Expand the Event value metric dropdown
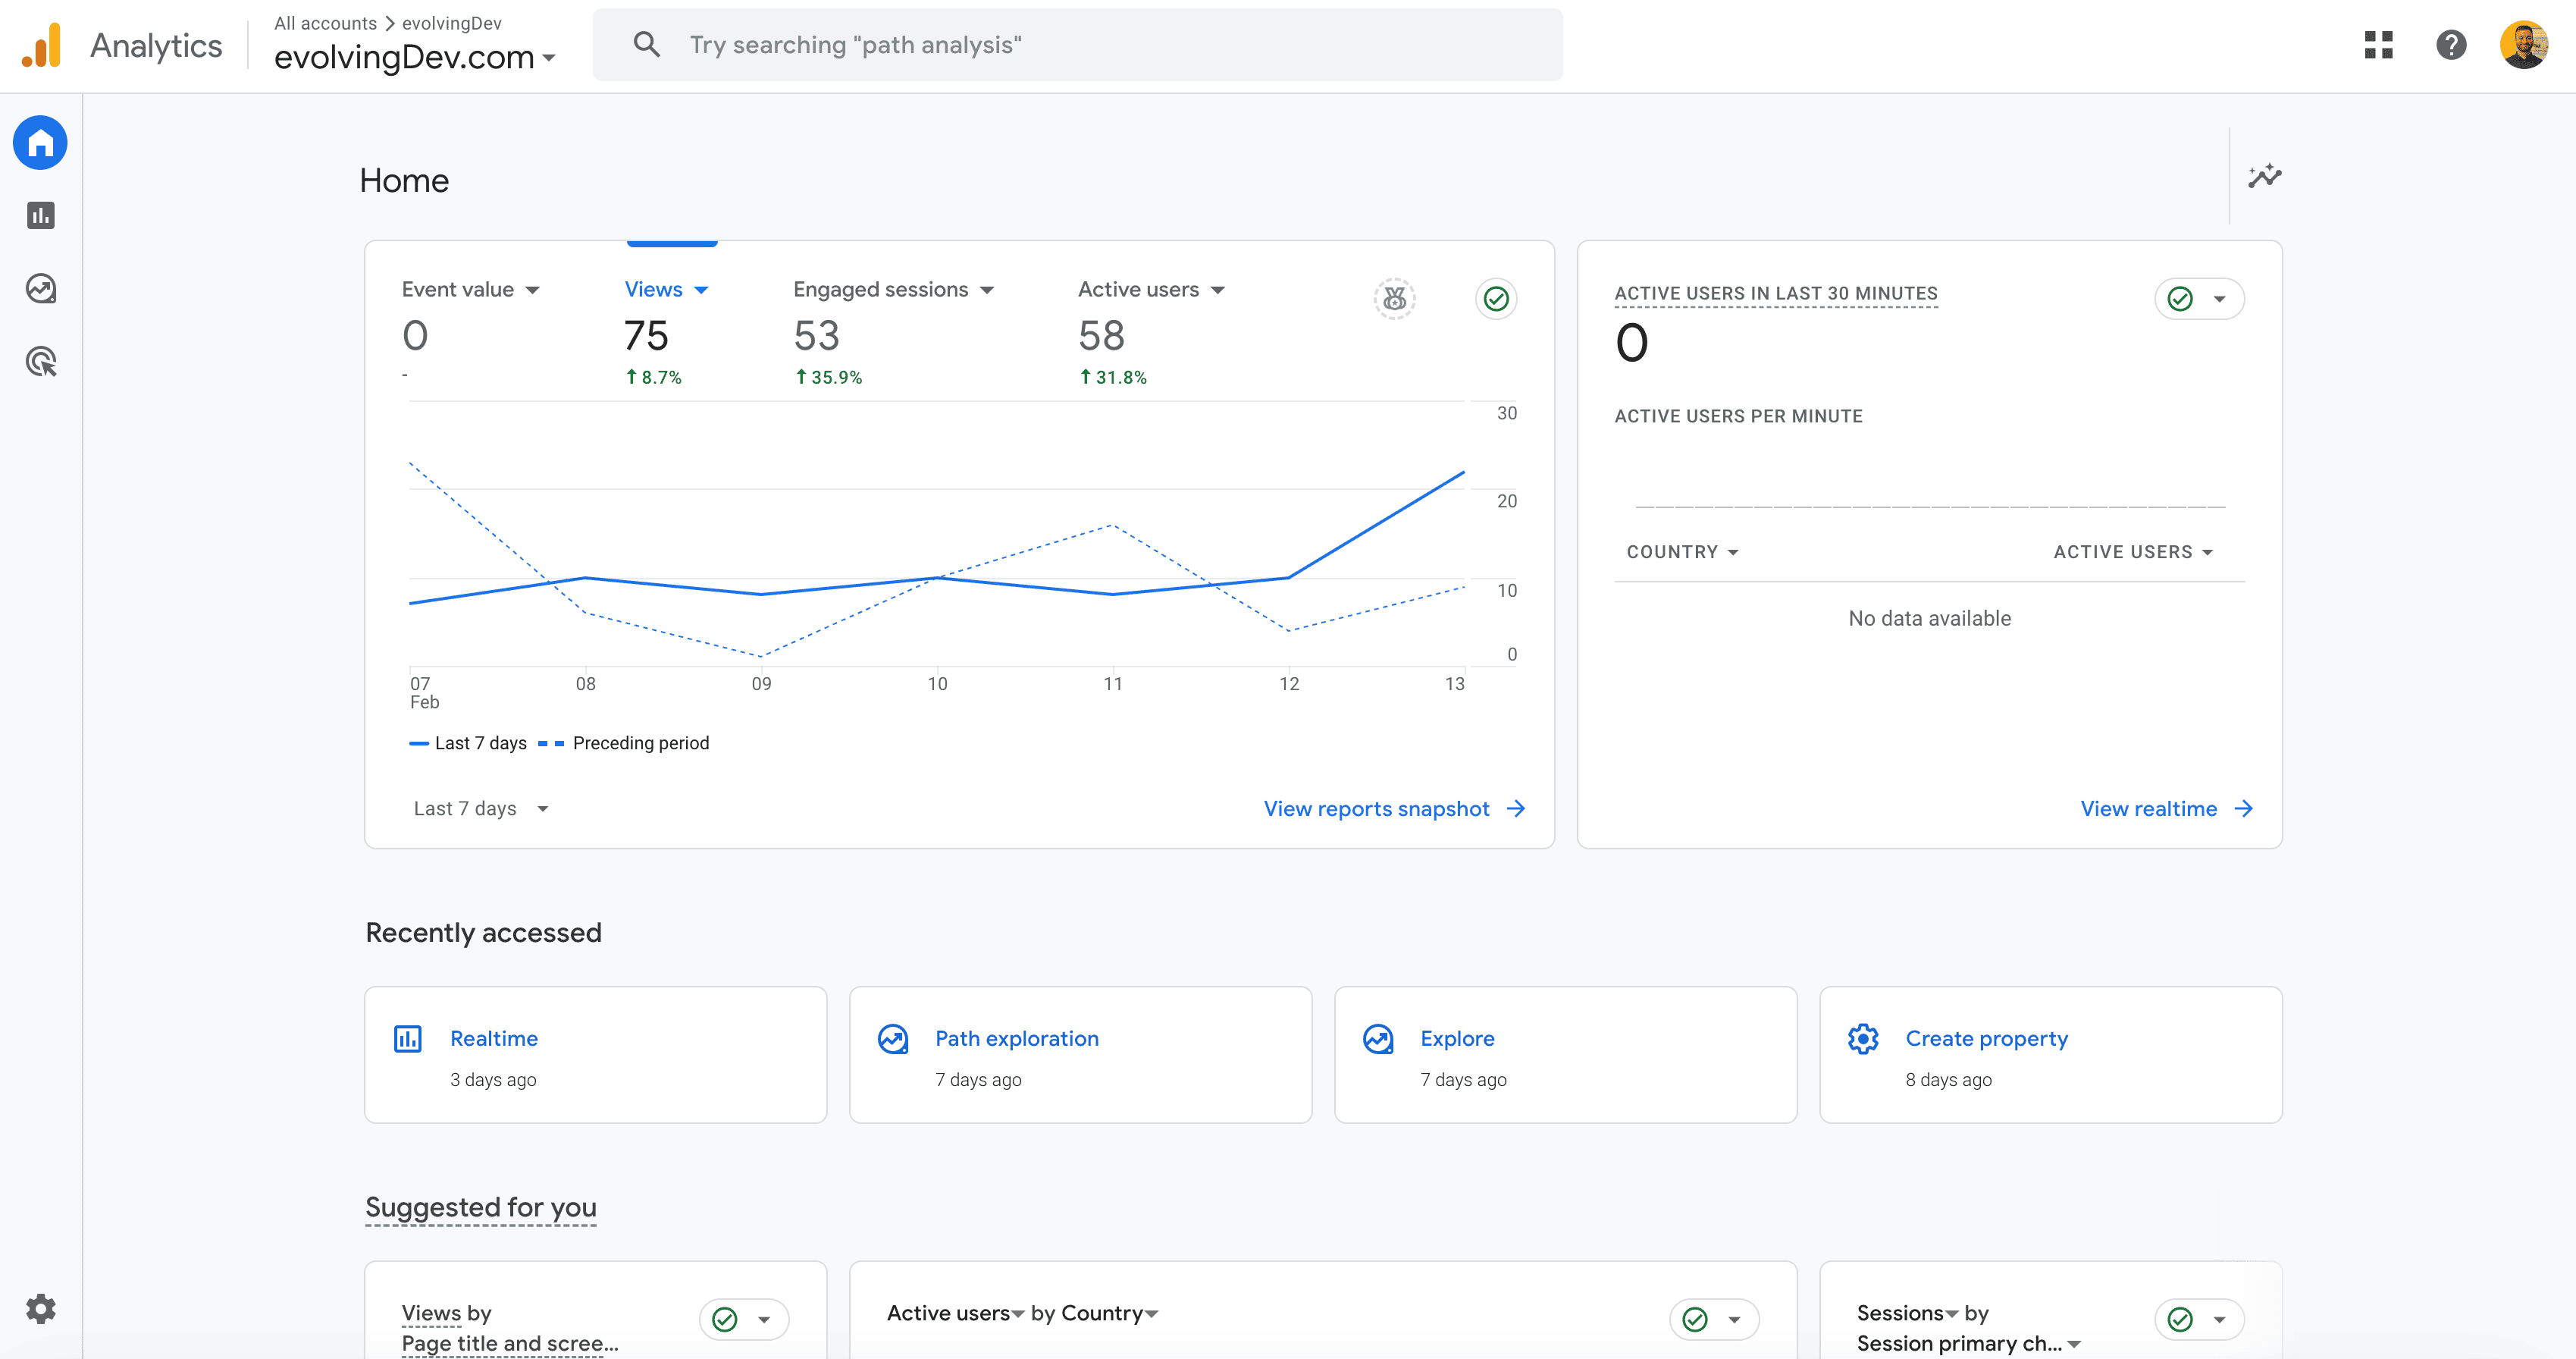2576x1359 pixels. pyautogui.click(x=533, y=290)
